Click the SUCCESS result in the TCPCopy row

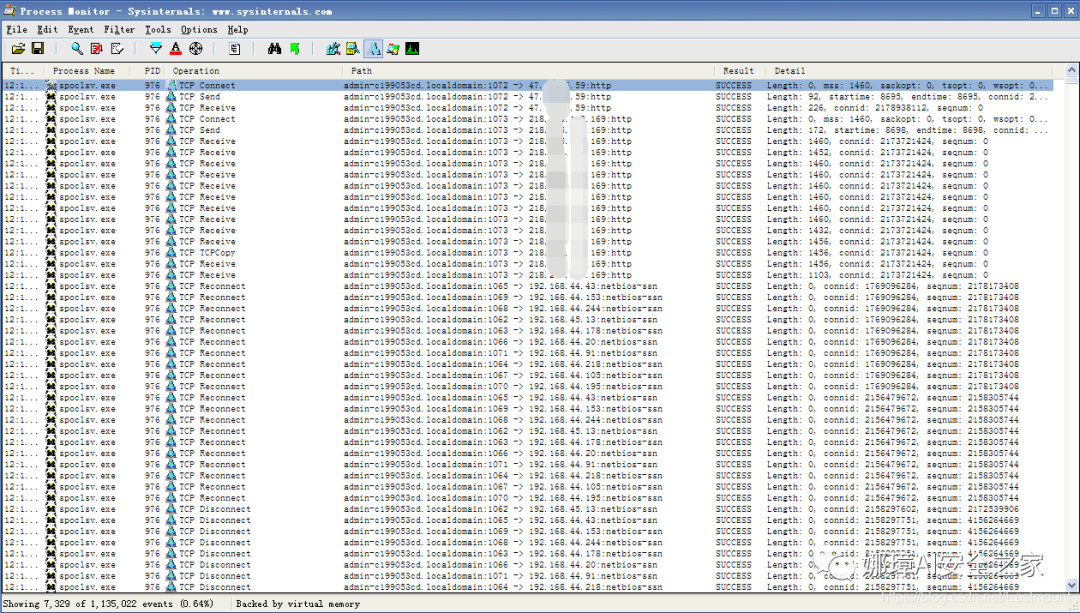[x=734, y=253]
